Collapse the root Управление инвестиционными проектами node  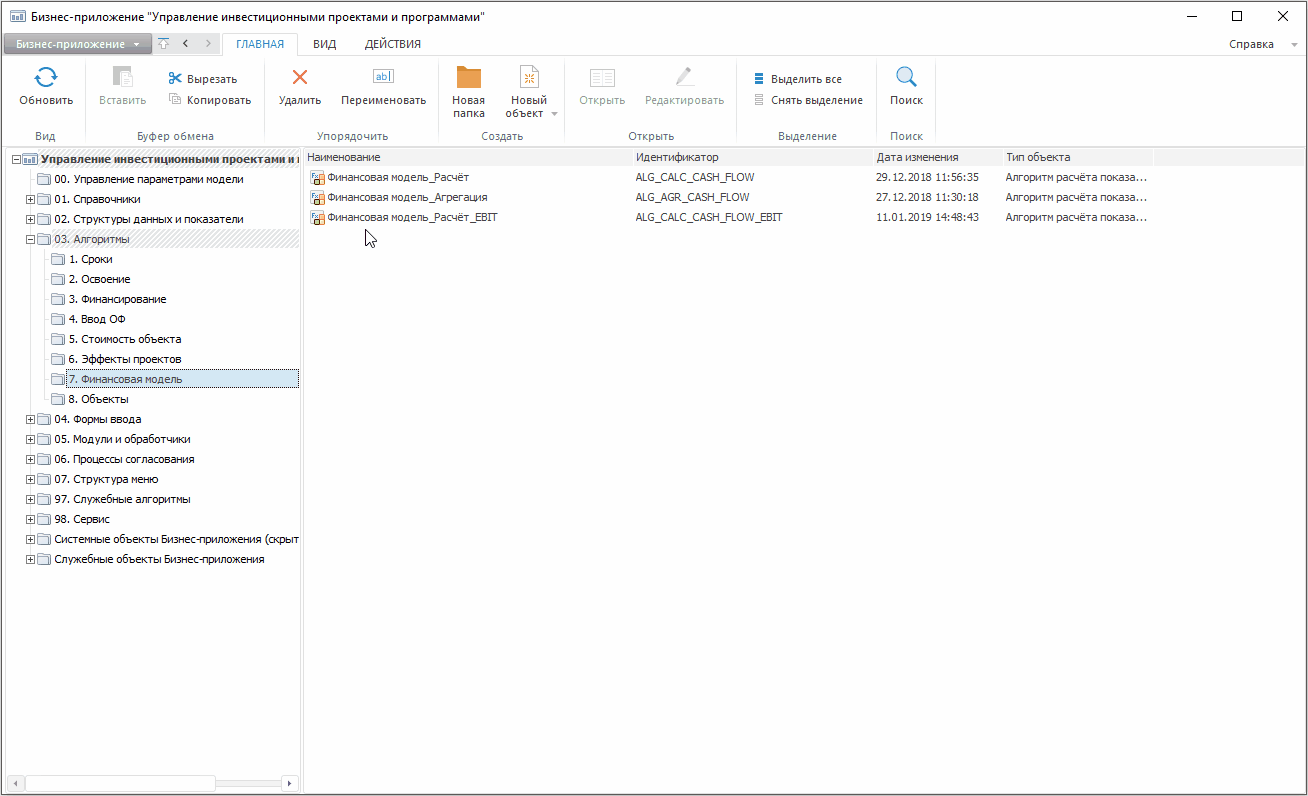coord(16,159)
